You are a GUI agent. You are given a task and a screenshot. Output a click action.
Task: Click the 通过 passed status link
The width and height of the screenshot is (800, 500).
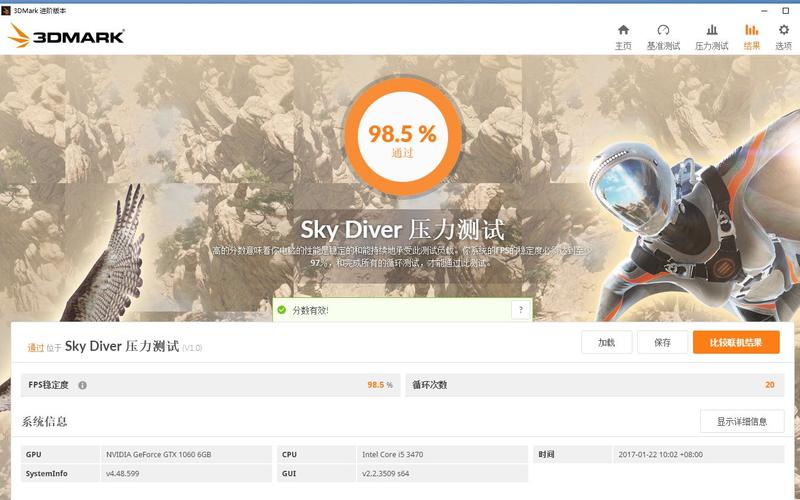[x=35, y=348]
